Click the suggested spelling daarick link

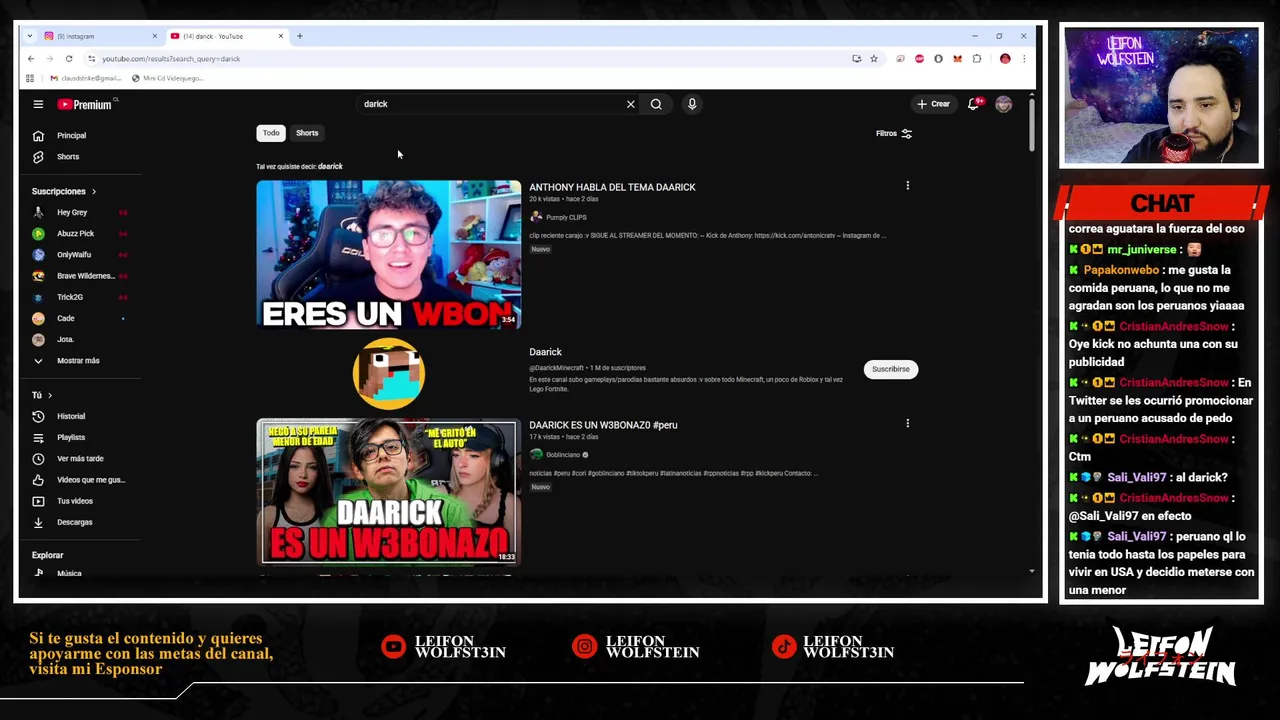pos(330,166)
